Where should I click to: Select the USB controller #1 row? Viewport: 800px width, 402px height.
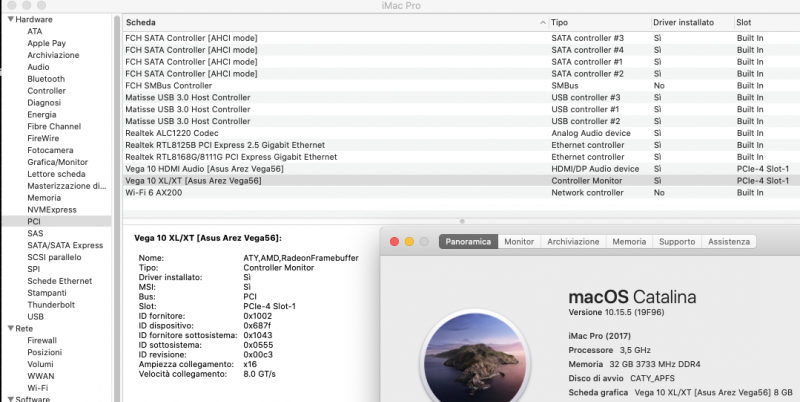pyautogui.click(x=461, y=109)
